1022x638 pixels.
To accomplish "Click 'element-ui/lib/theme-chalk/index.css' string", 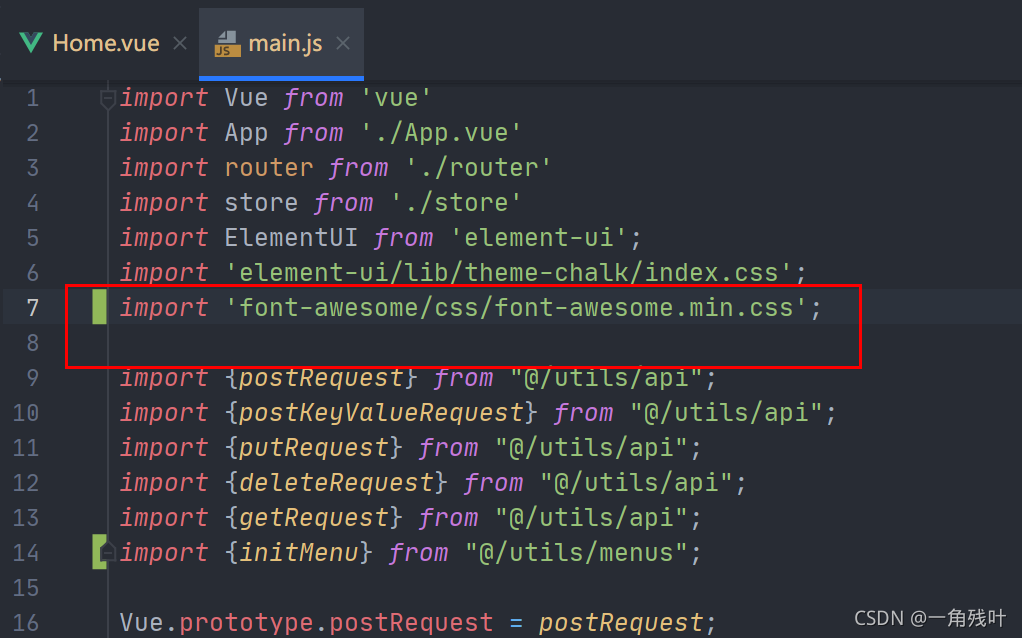I will pyautogui.click(x=508, y=272).
